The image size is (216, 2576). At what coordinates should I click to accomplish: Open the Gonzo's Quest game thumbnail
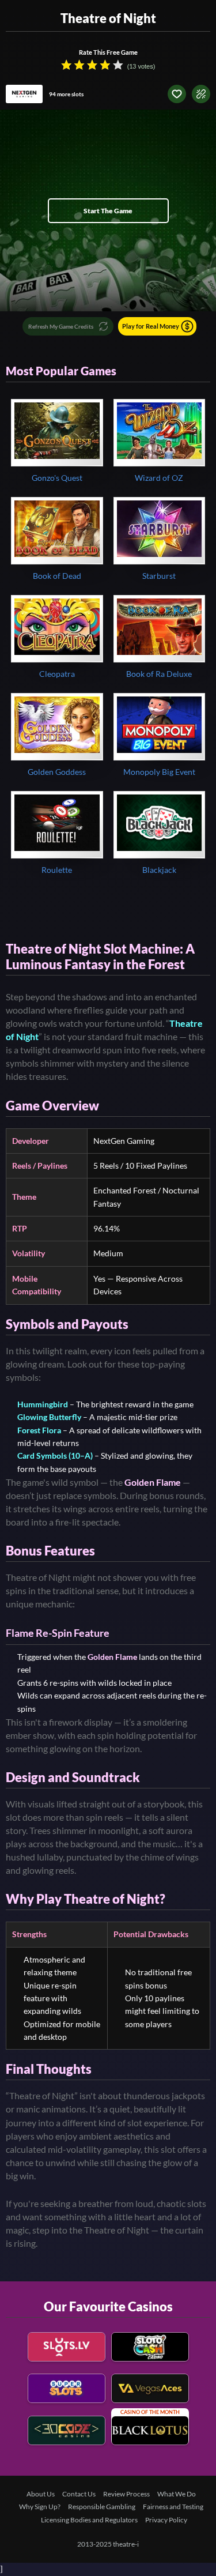pyautogui.click(x=57, y=433)
